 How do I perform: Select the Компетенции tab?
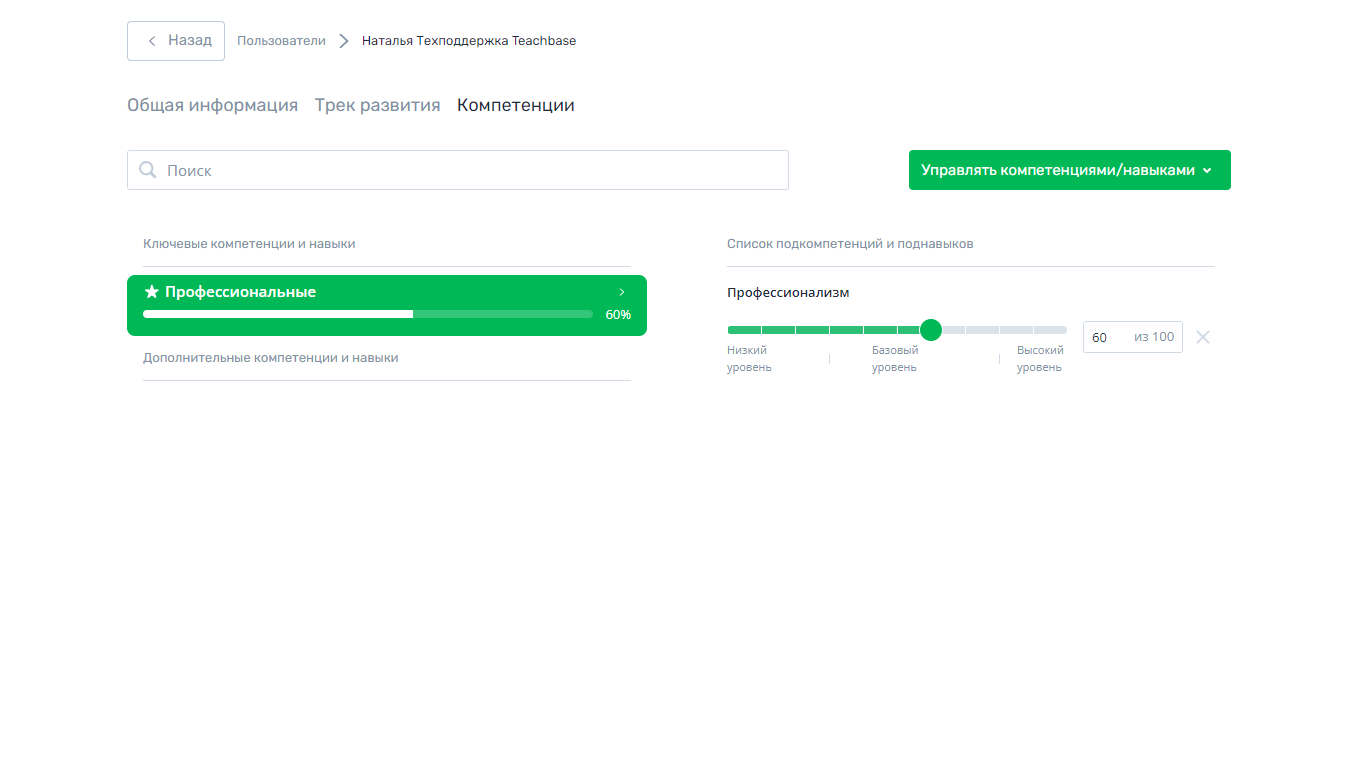[516, 105]
